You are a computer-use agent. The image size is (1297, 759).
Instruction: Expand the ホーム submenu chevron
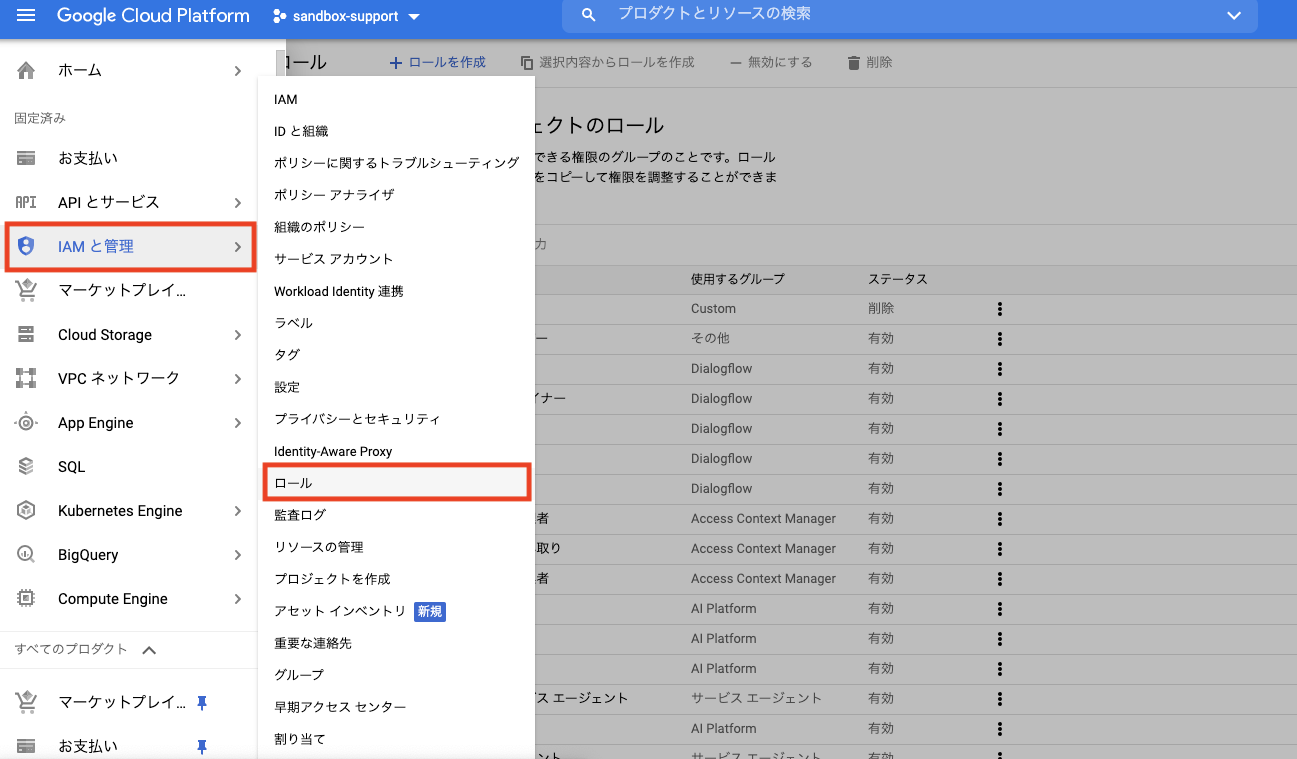[238, 70]
